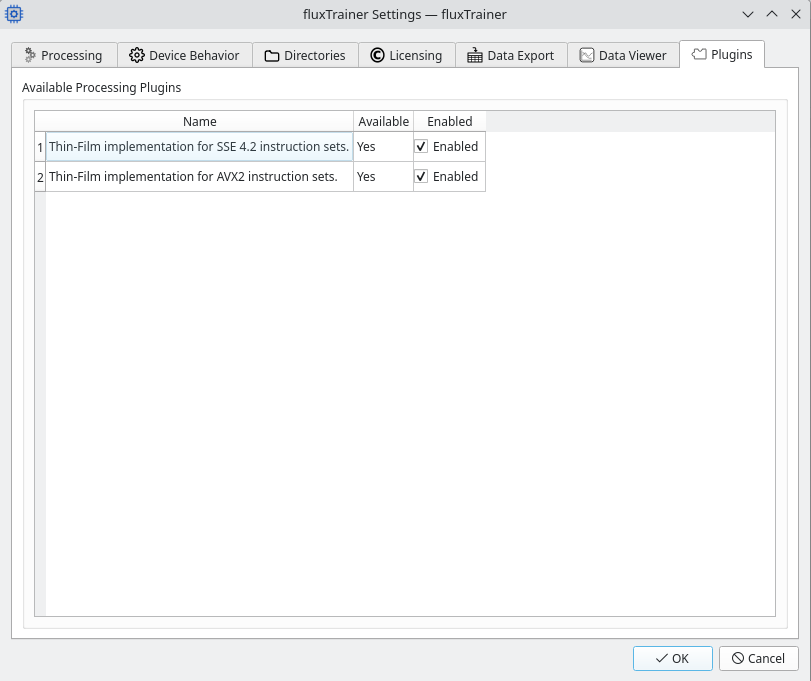811x681 pixels.
Task: Sort by the Name column header
Action: tap(200, 122)
